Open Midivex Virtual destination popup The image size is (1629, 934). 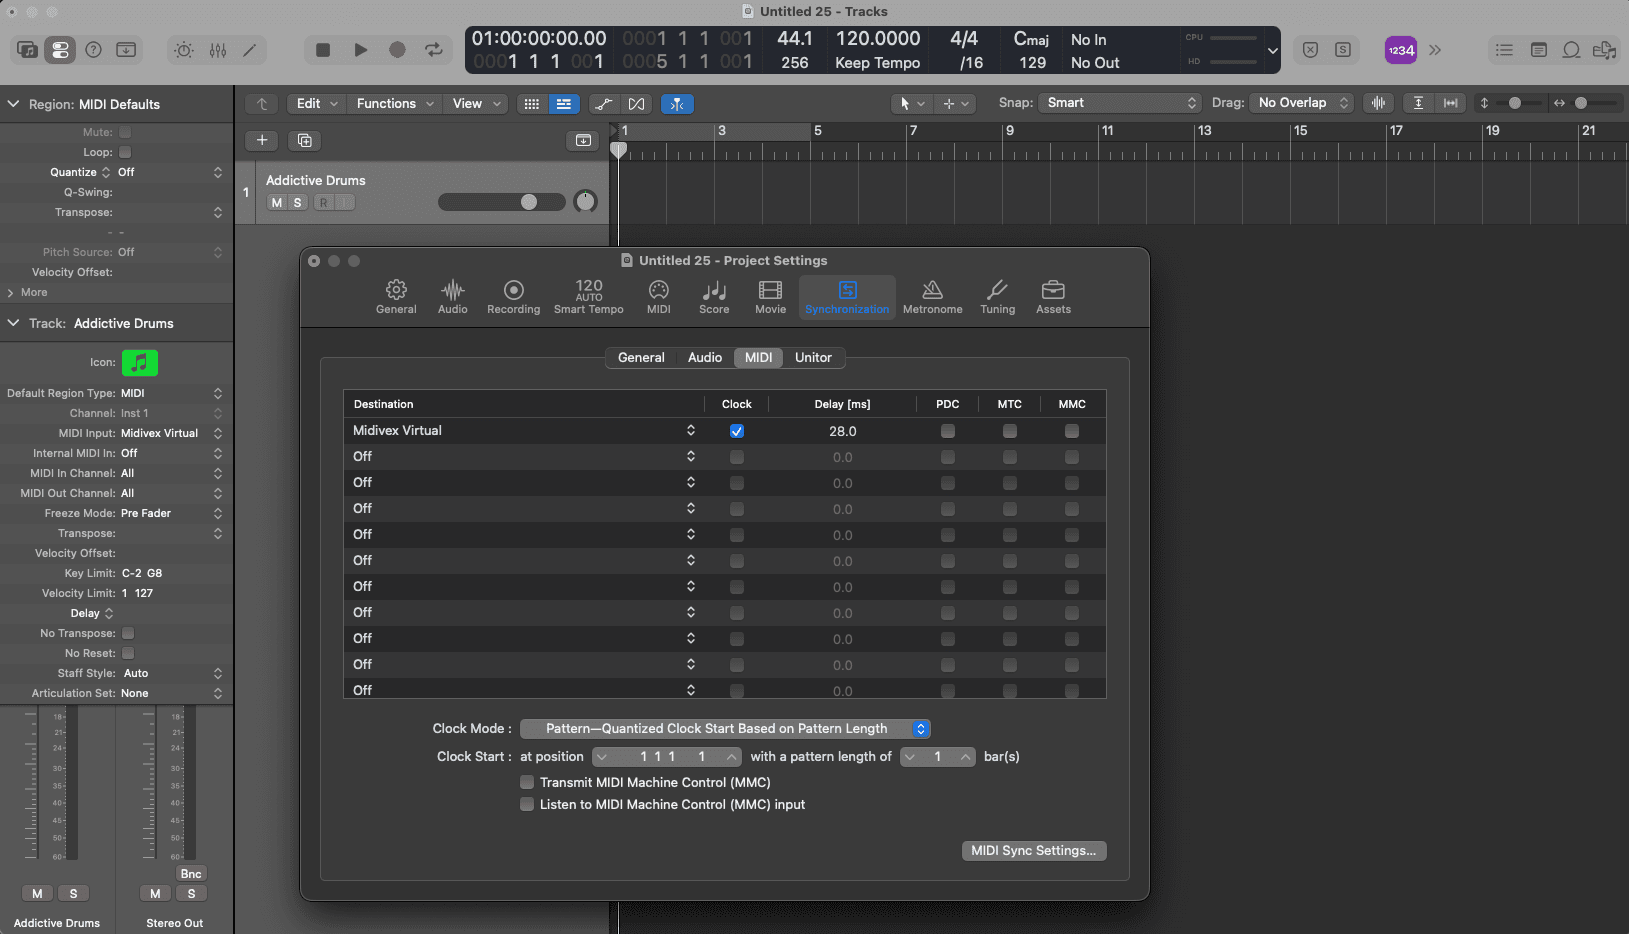point(524,431)
